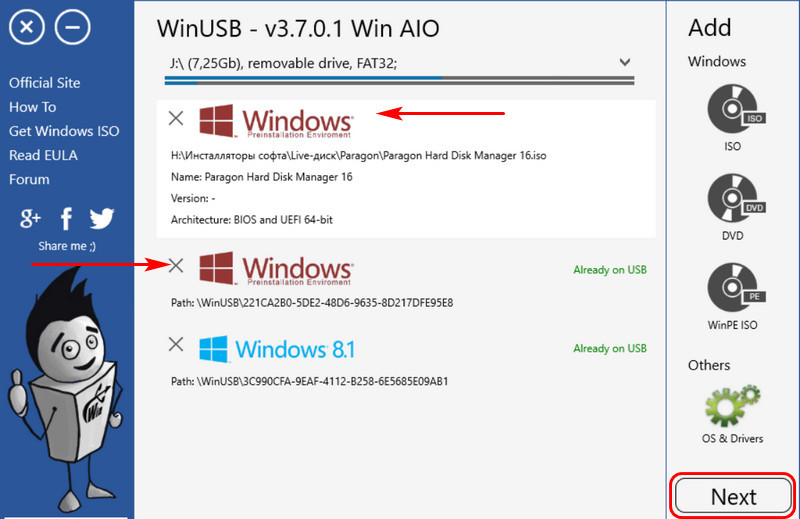This screenshot has height=519, width=800.
Task: Remove the Windows 8.1 entry
Action: [176, 344]
